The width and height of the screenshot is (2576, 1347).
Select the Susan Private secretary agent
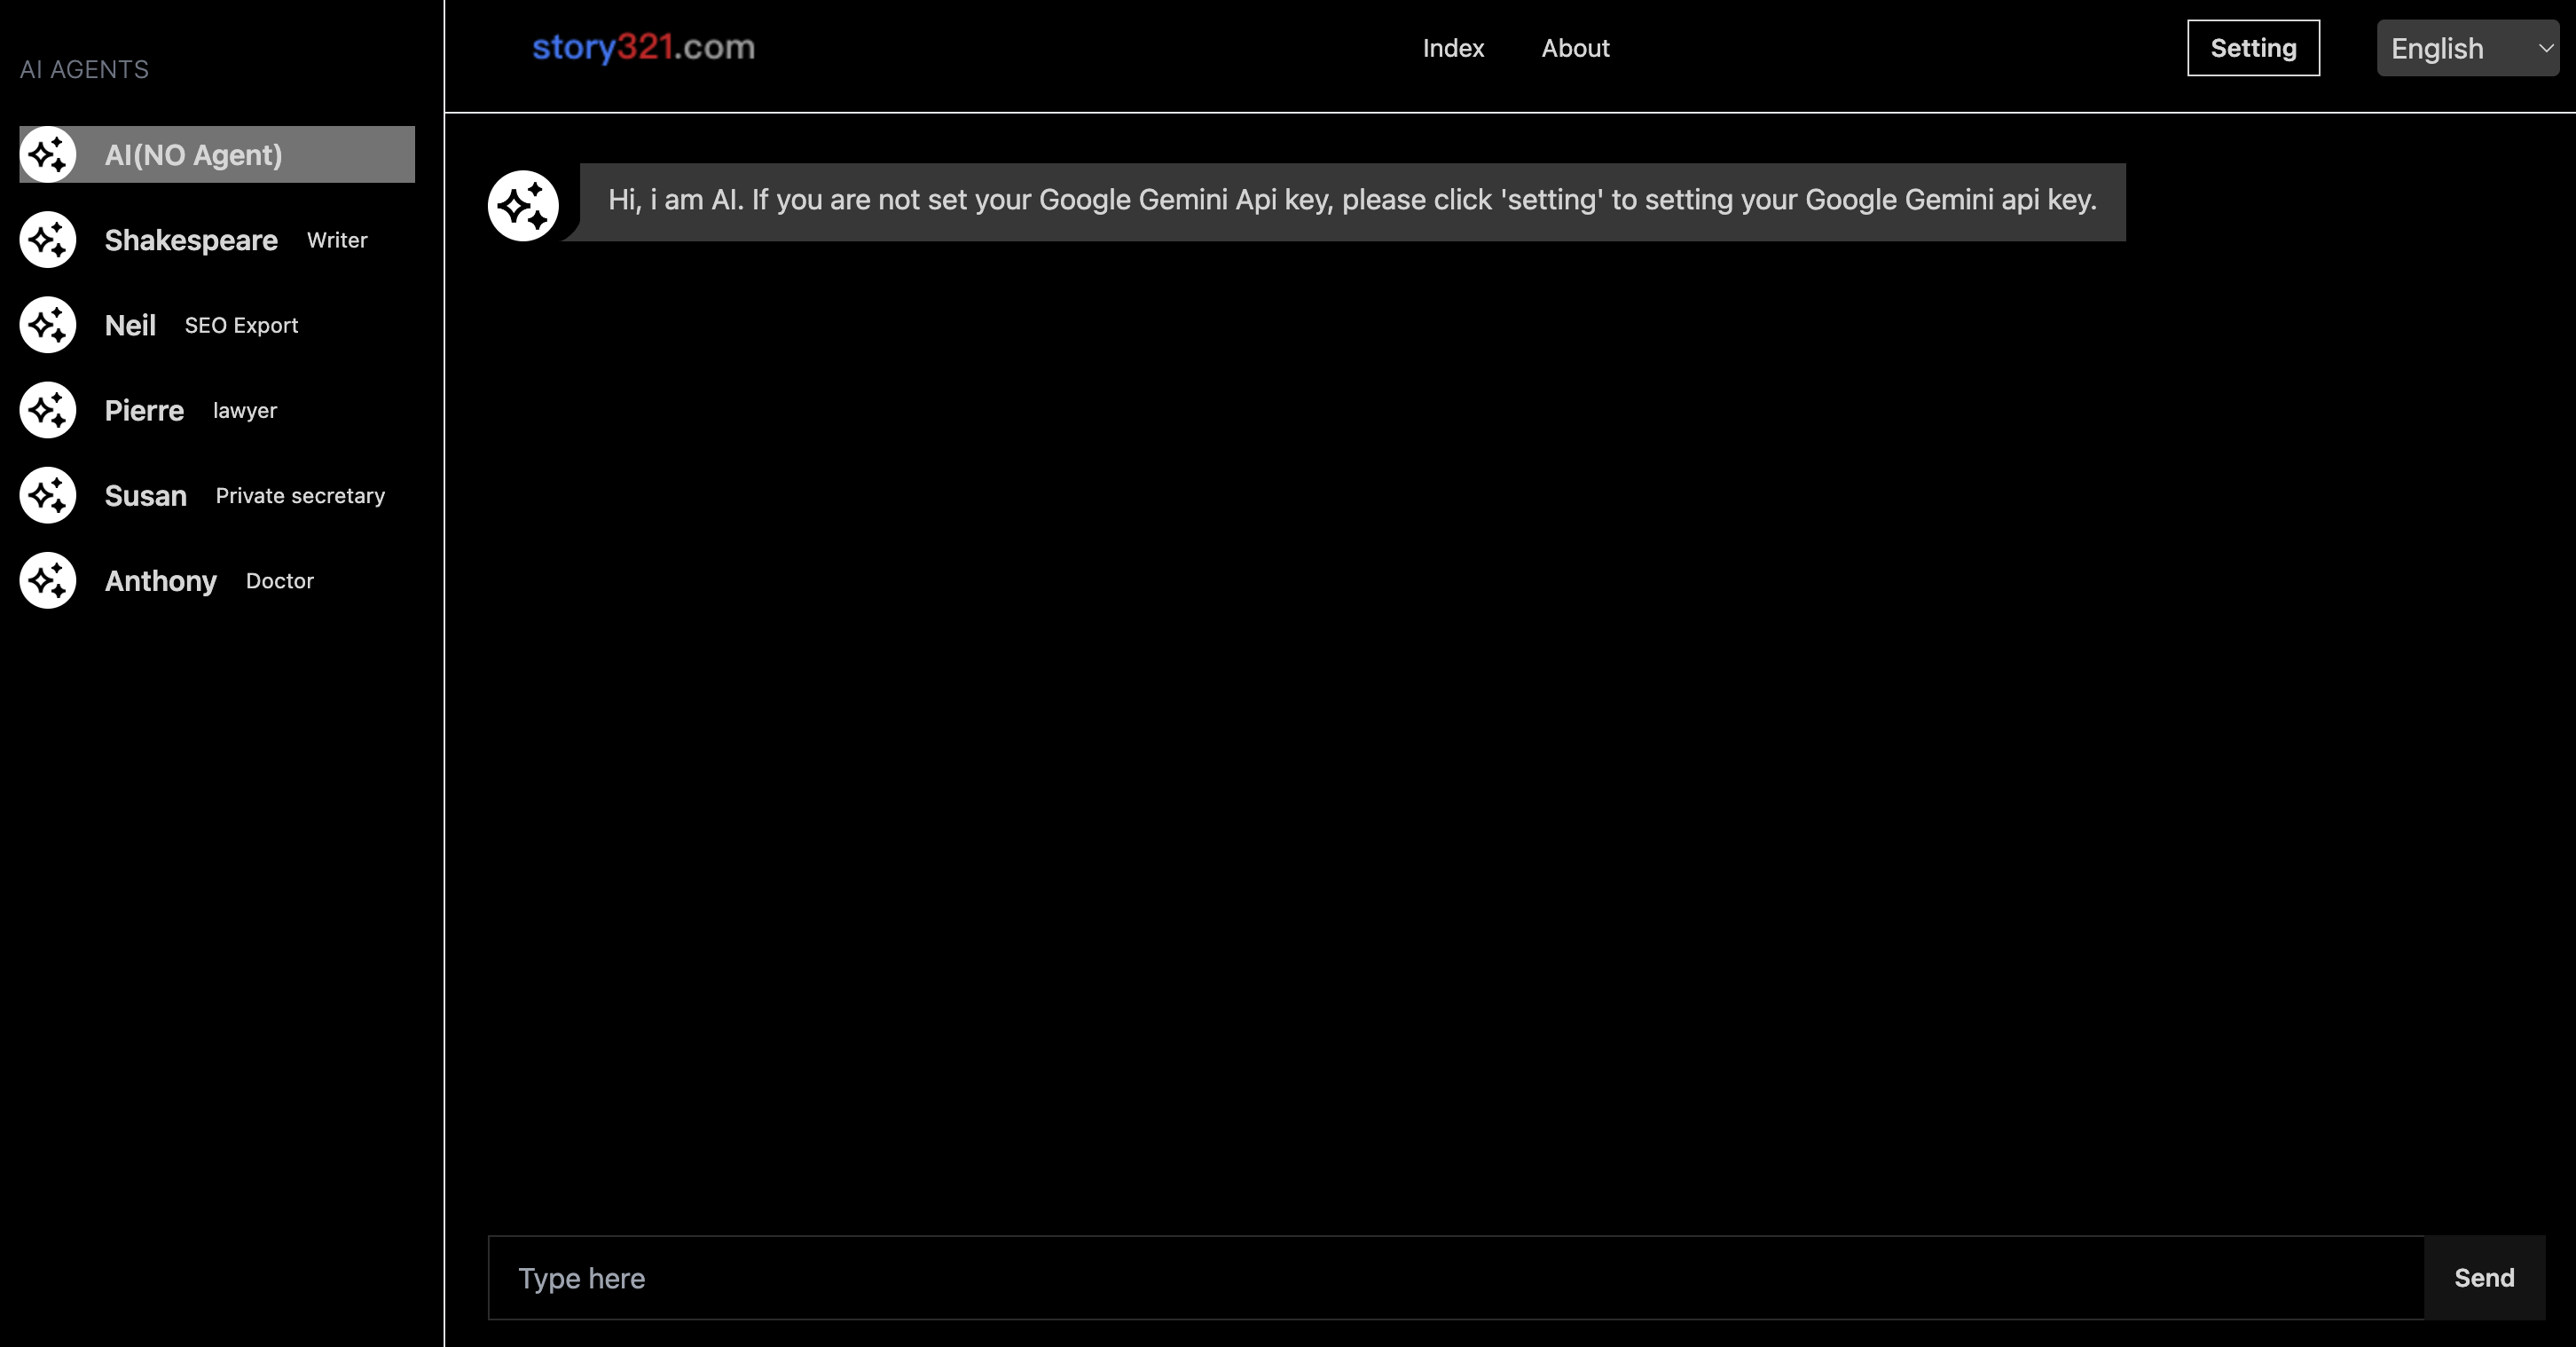click(x=244, y=495)
